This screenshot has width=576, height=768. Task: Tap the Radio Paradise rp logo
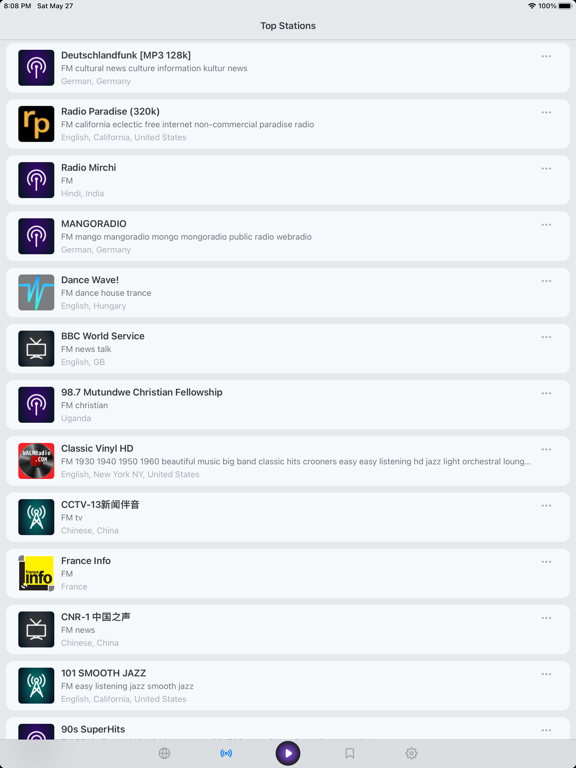(x=36, y=124)
